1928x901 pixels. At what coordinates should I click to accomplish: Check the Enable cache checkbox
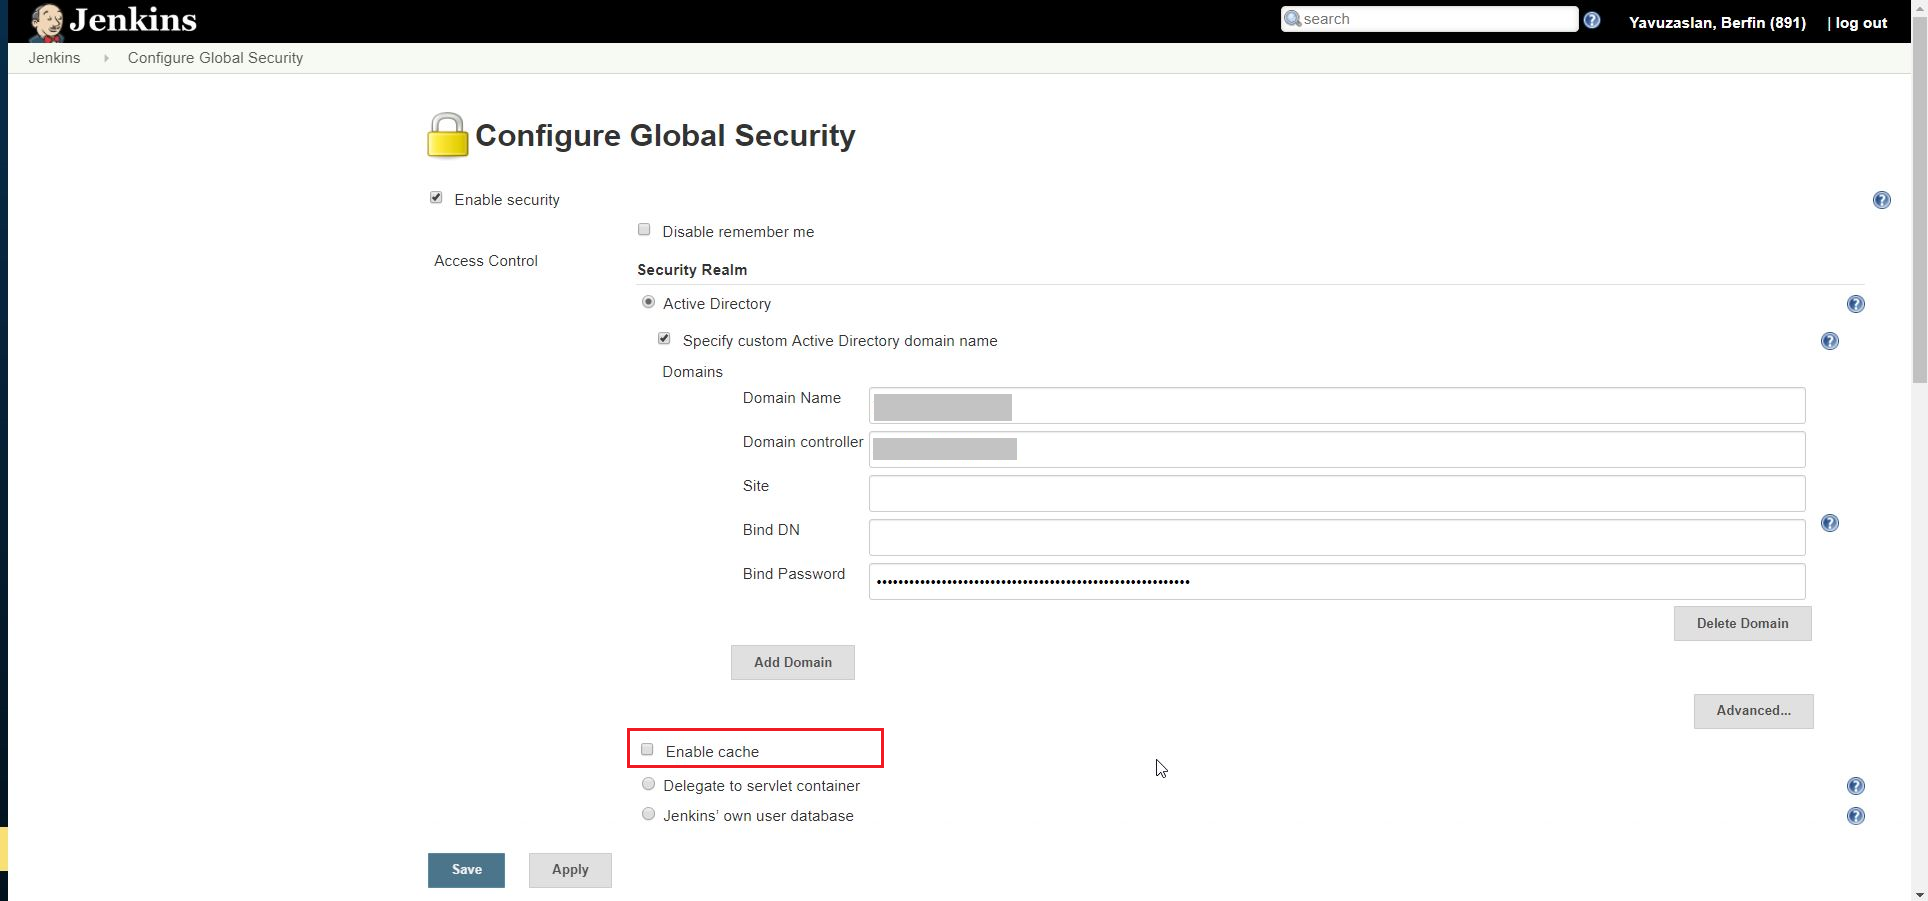(647, 750)
